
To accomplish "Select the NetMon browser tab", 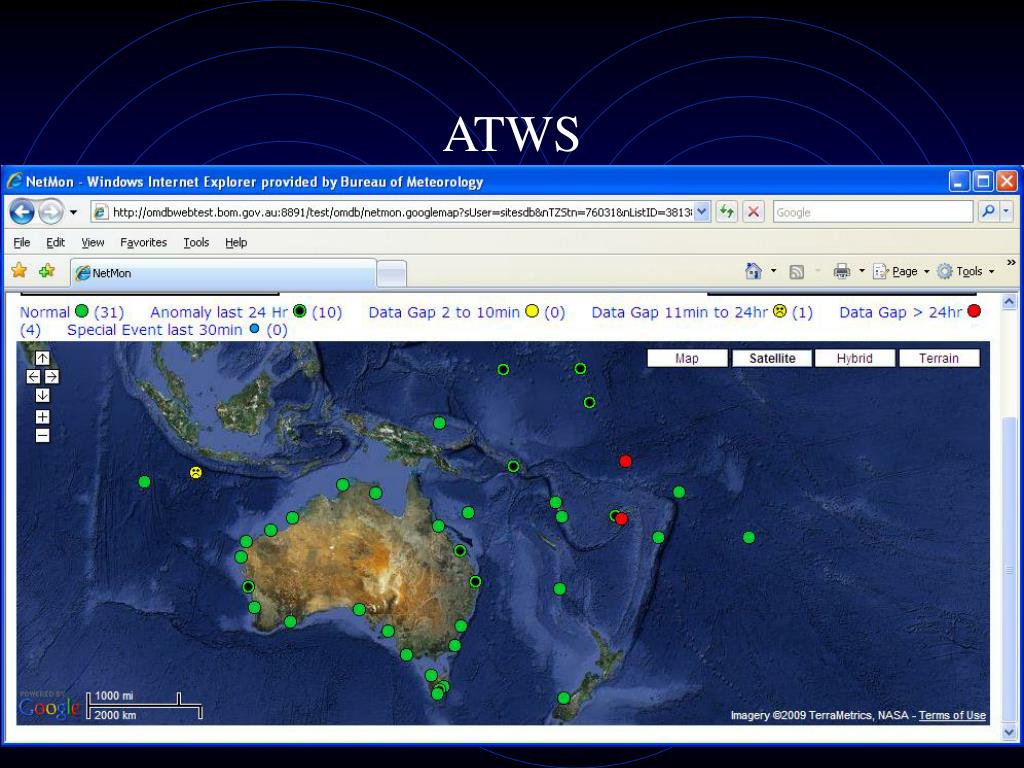I will click(x=223, y=273).
